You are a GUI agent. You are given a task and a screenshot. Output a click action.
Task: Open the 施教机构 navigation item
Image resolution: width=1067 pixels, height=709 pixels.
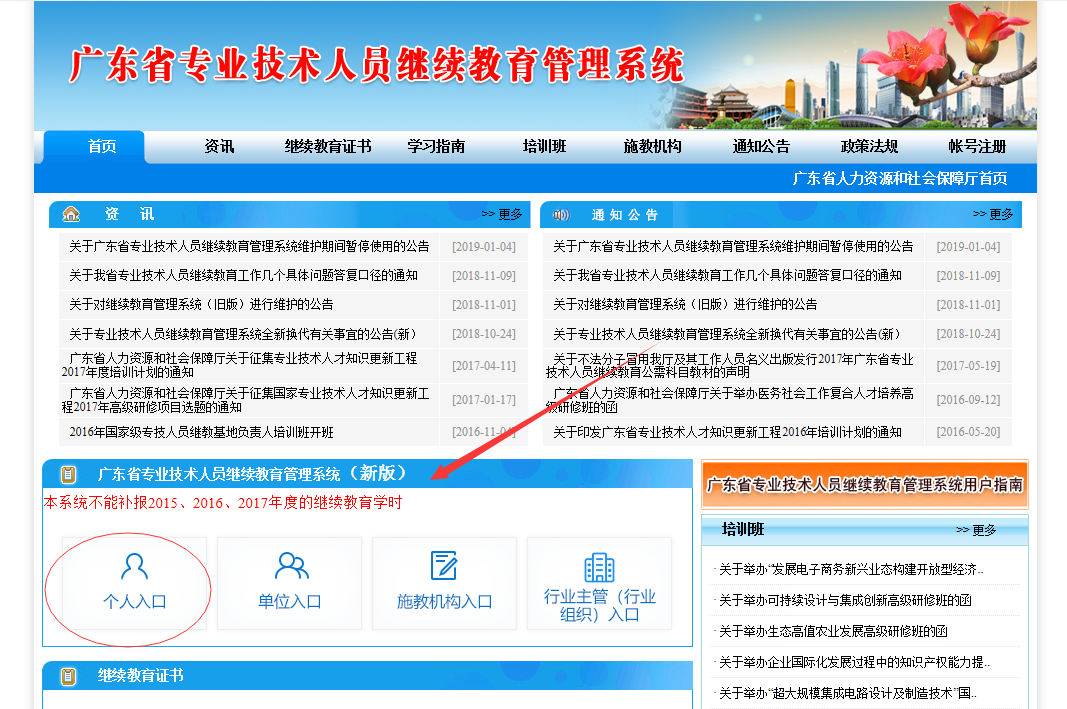(x=653, y=146)
